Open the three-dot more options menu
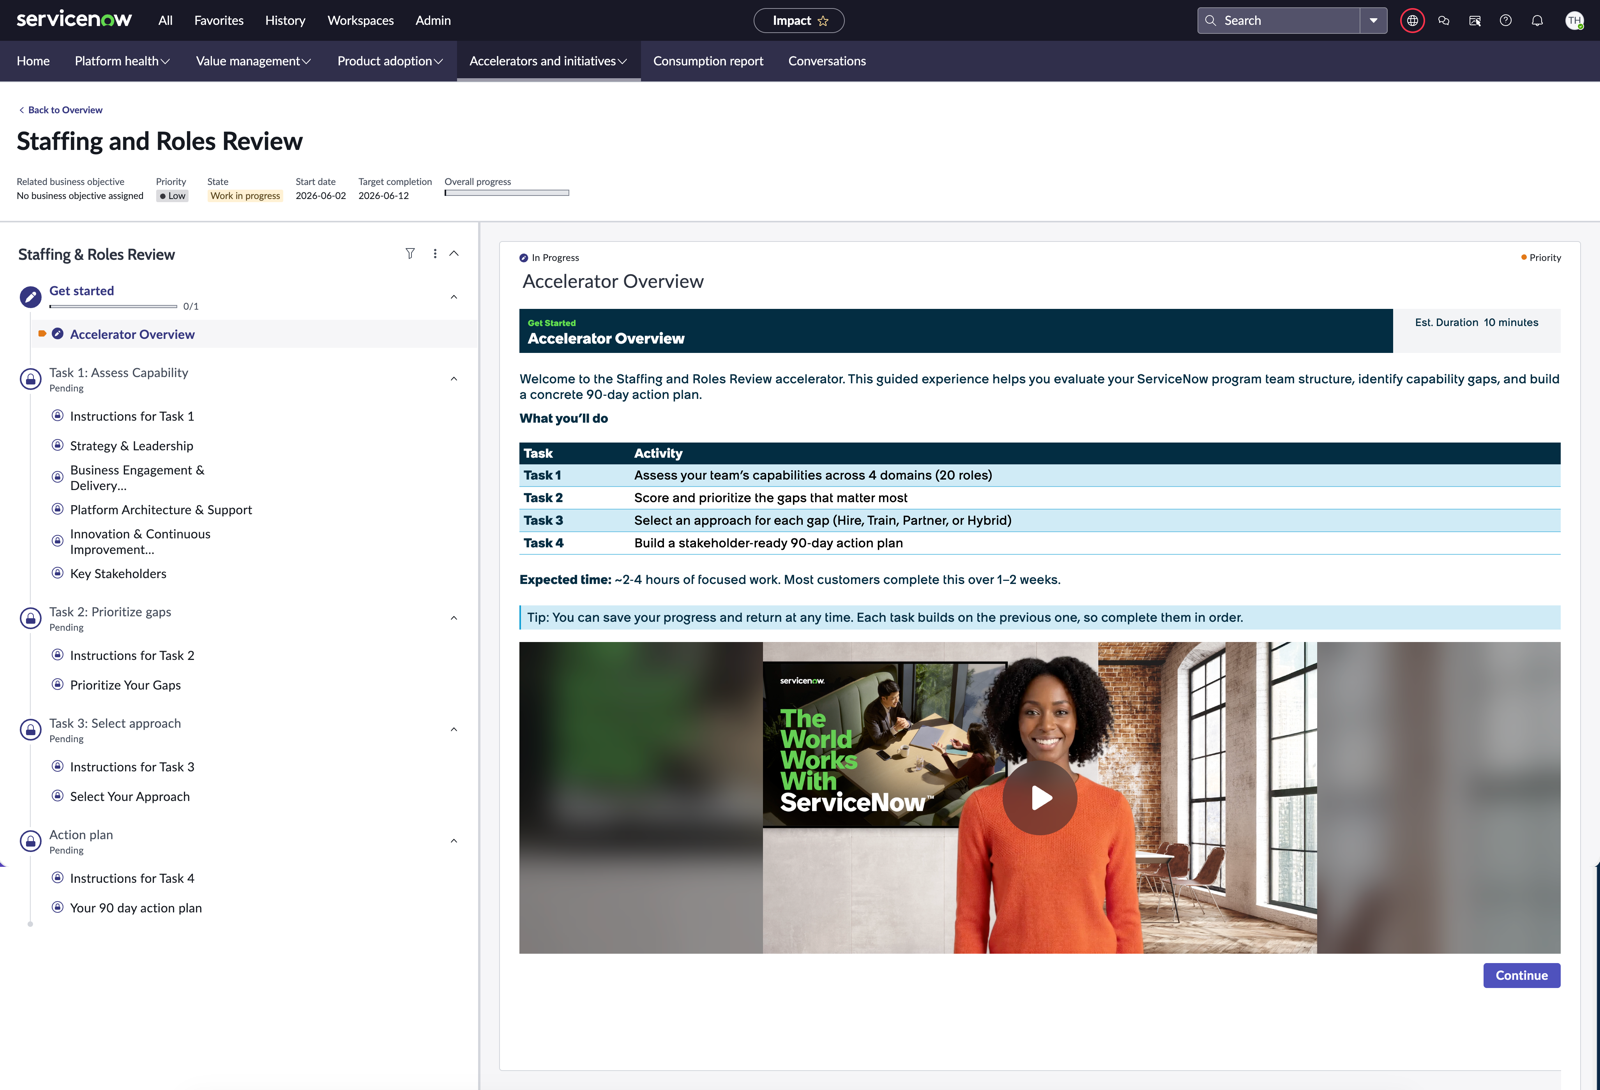Screen dimensions: 1600x1090 (435, 254)
